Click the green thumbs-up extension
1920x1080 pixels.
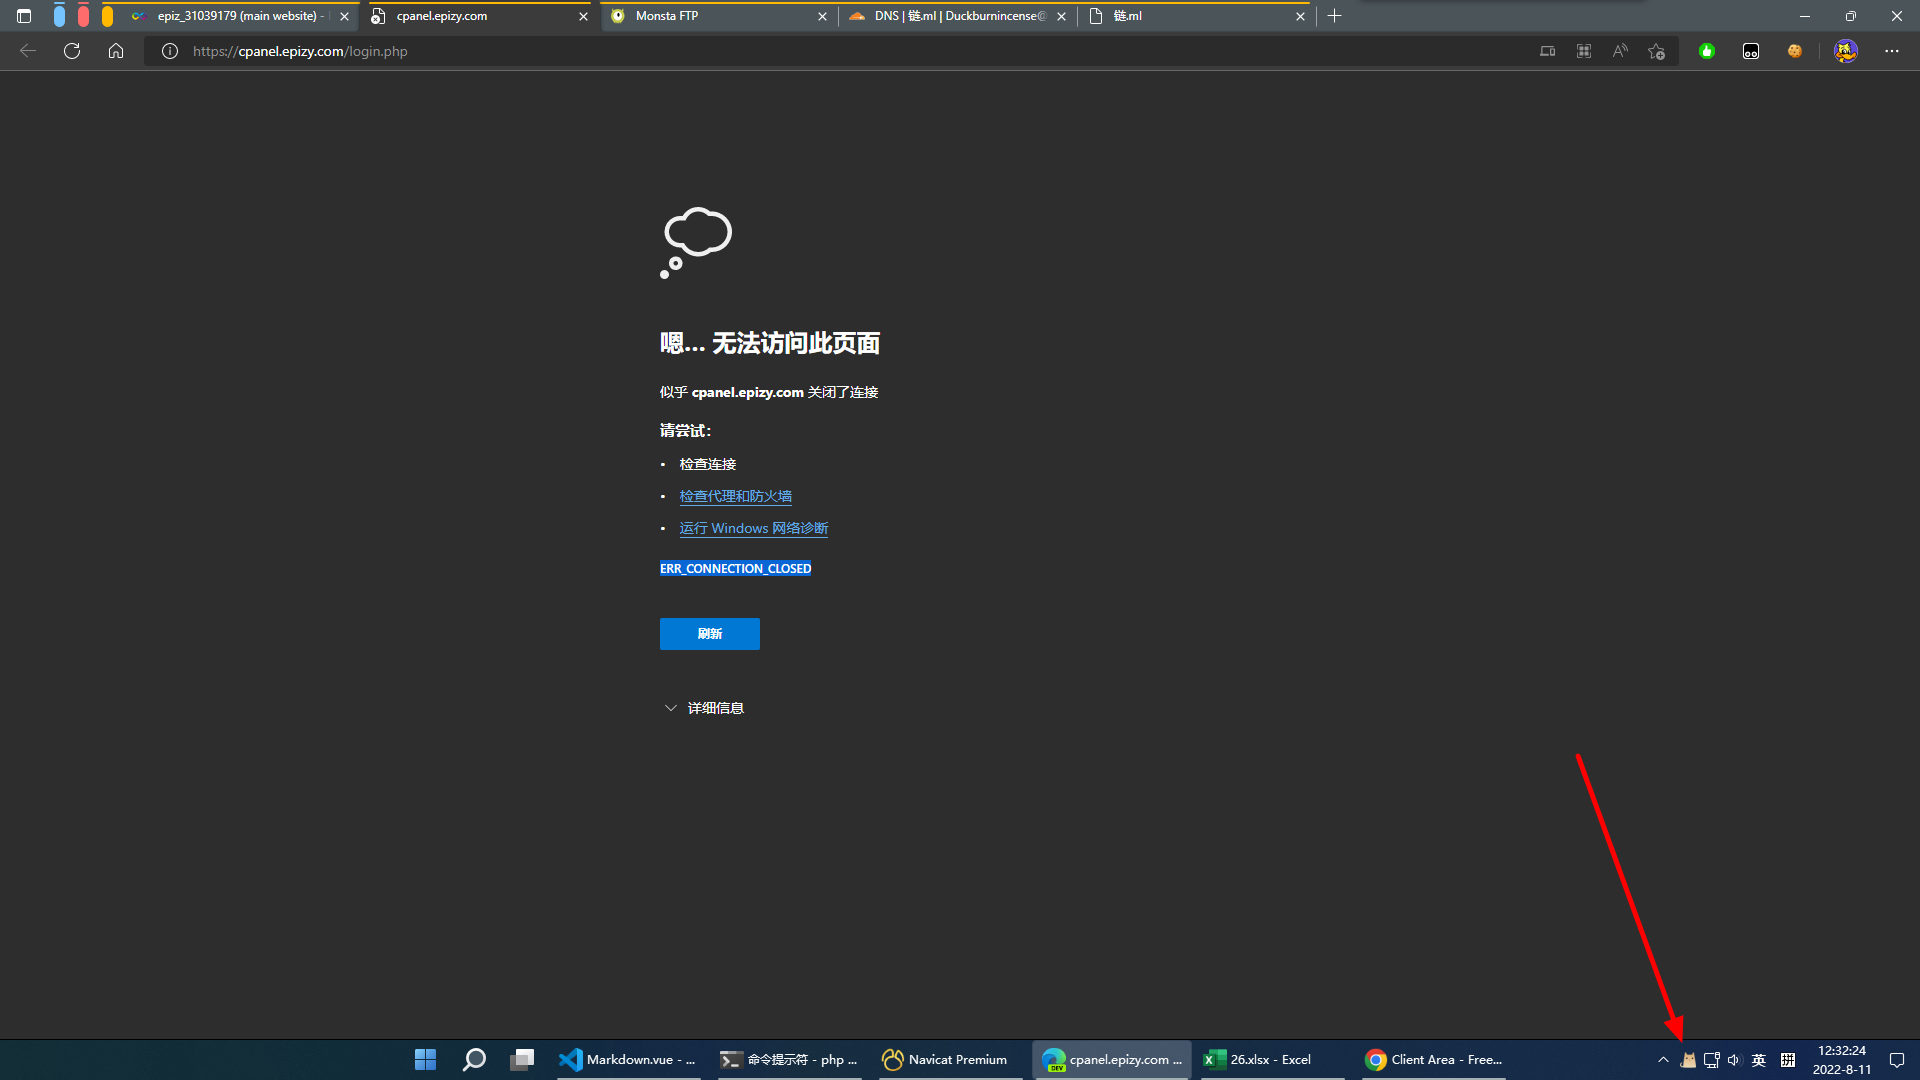tap(1707, 51)
